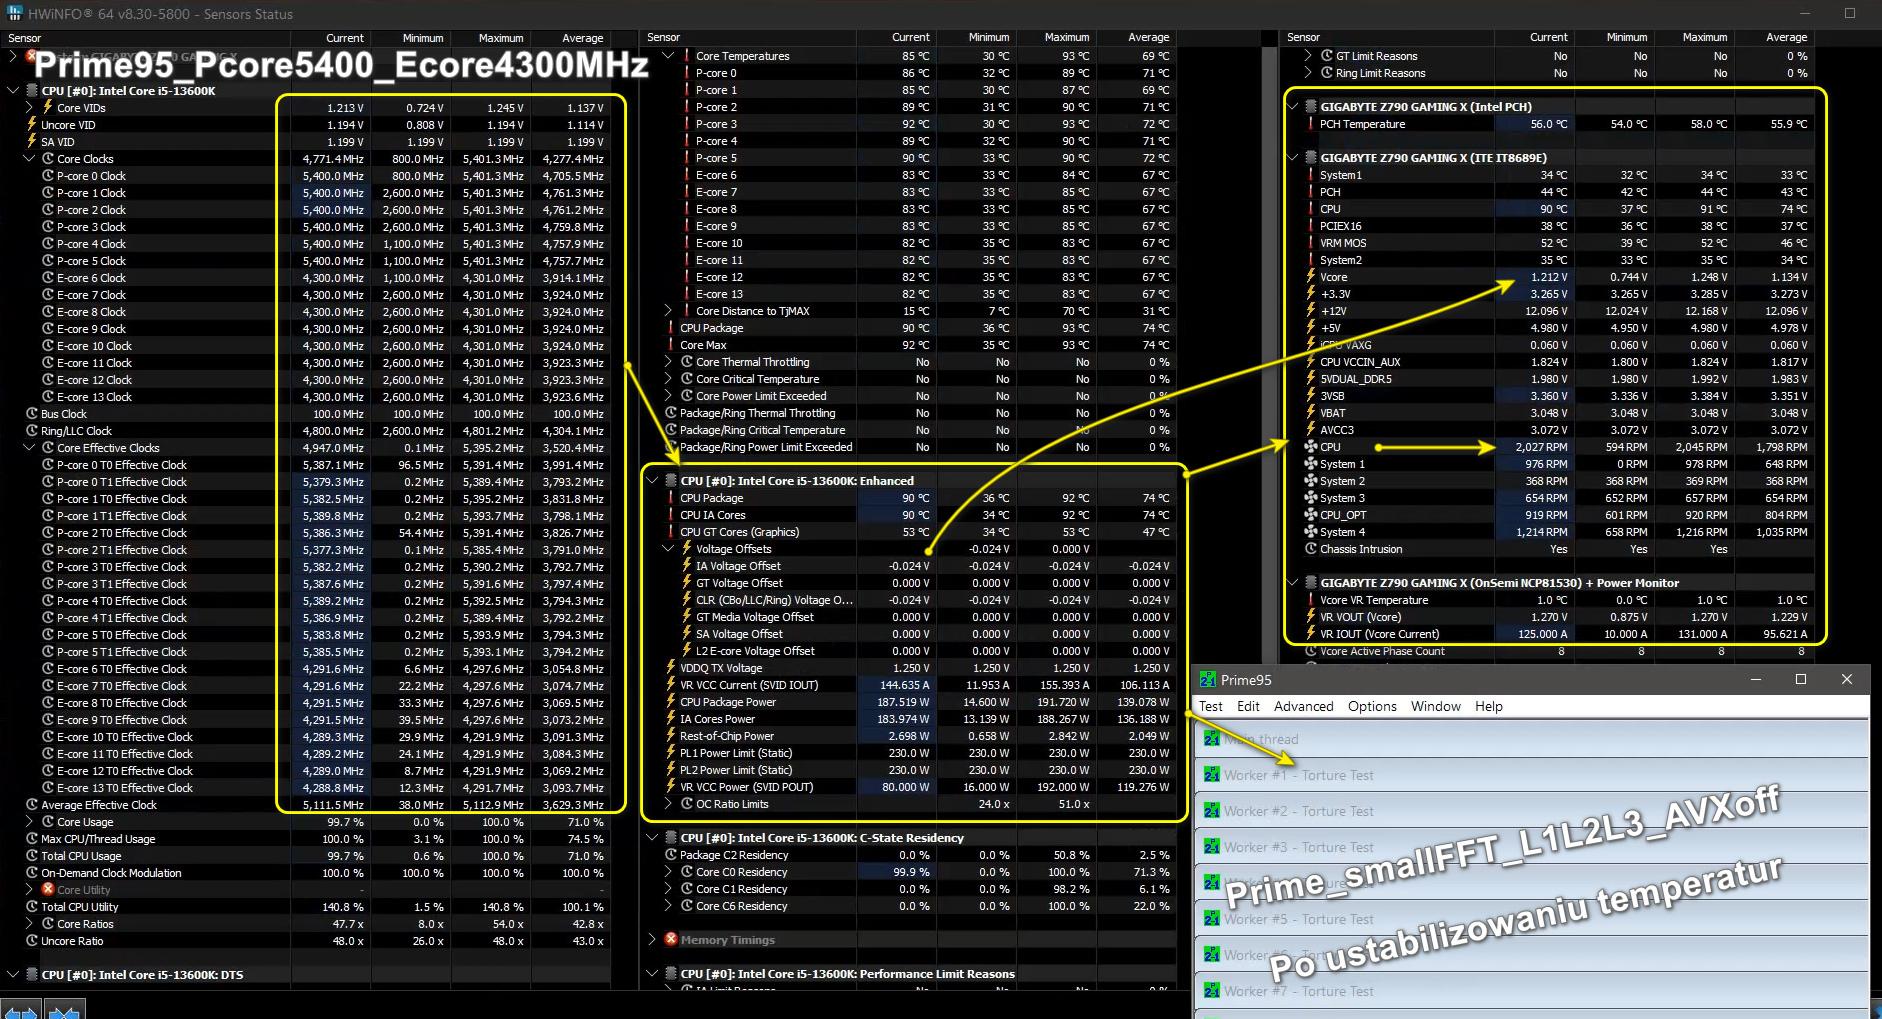Click the Prime95 icon on Main thread window

tap(1212, 739)
